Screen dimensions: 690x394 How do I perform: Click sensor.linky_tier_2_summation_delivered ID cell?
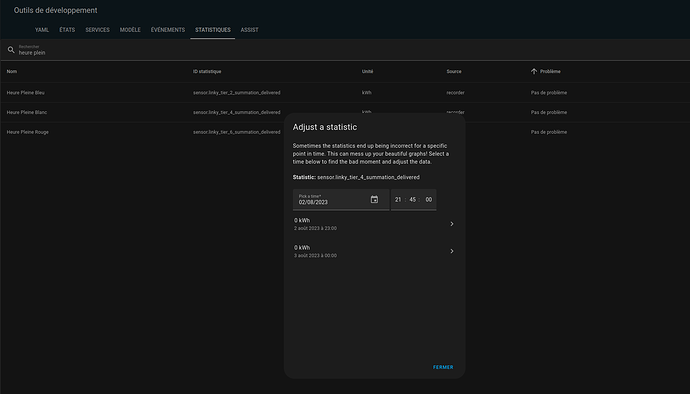[236, 93]
